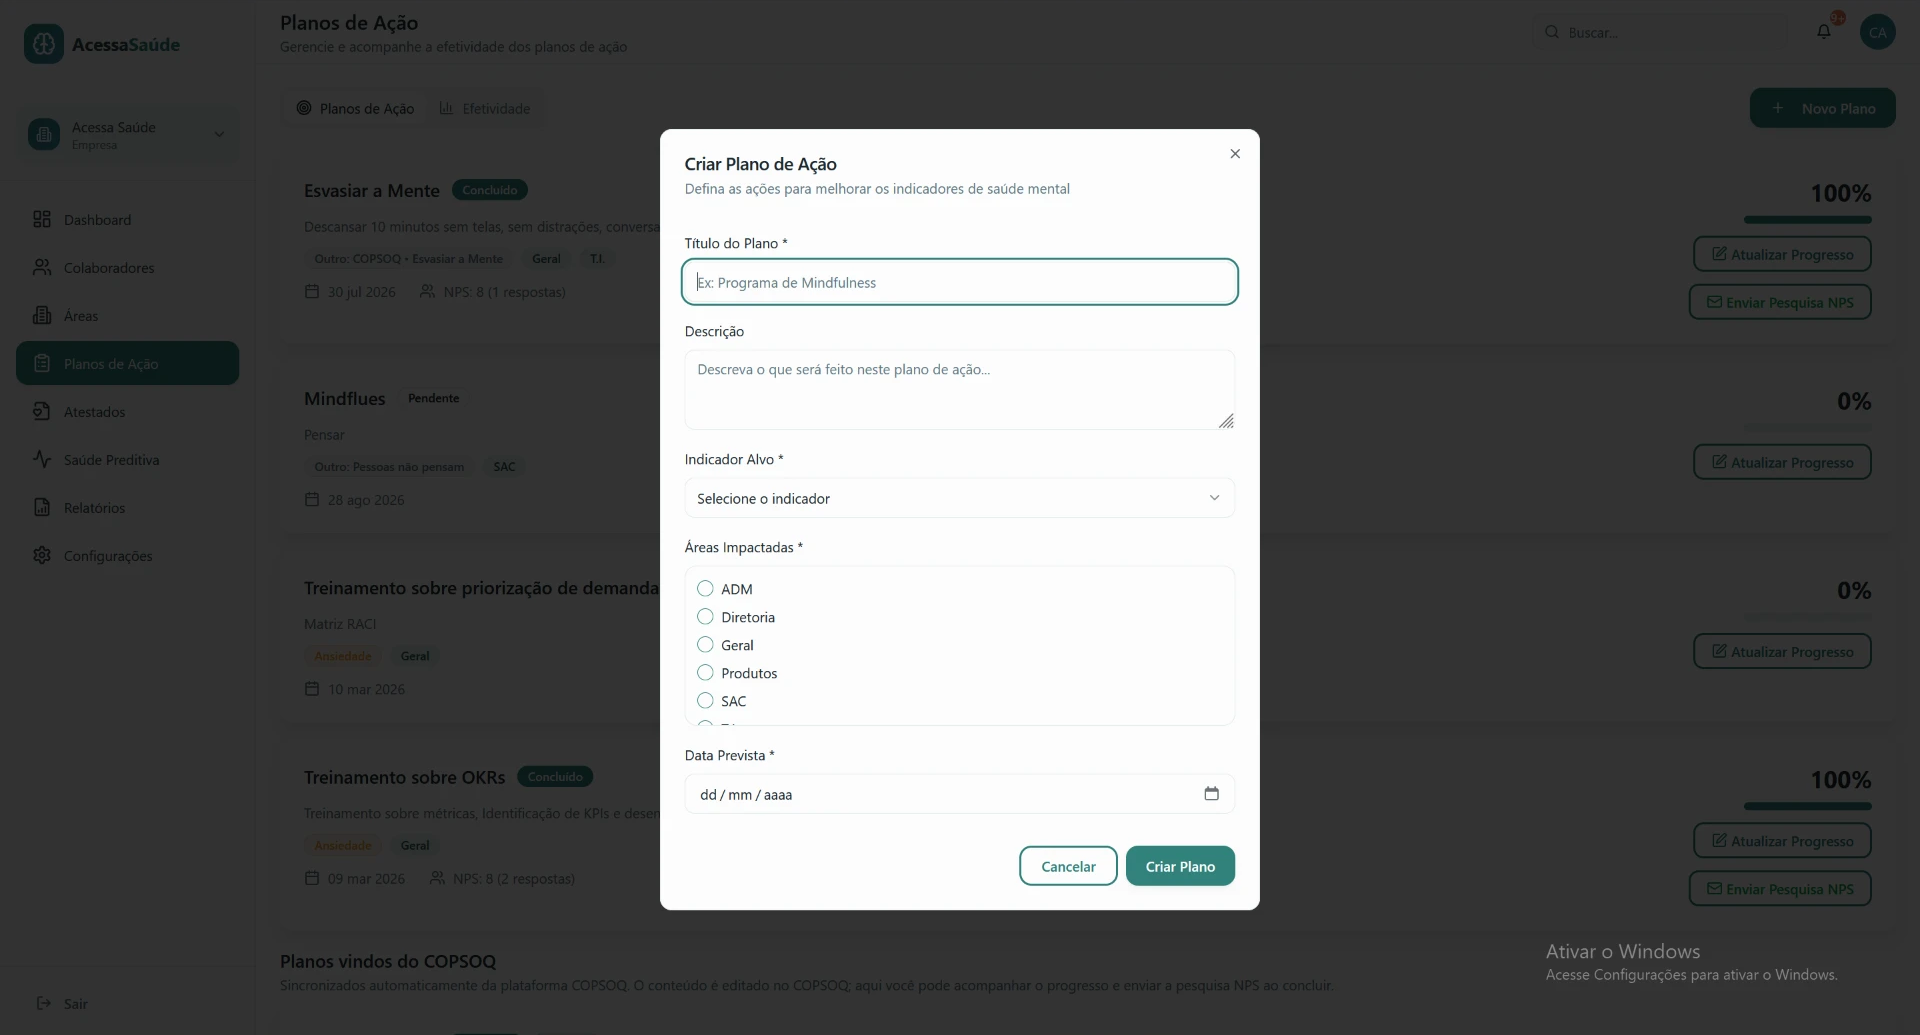Click the Novo Plano button

pyautogui.click(x=1822, y=108)
